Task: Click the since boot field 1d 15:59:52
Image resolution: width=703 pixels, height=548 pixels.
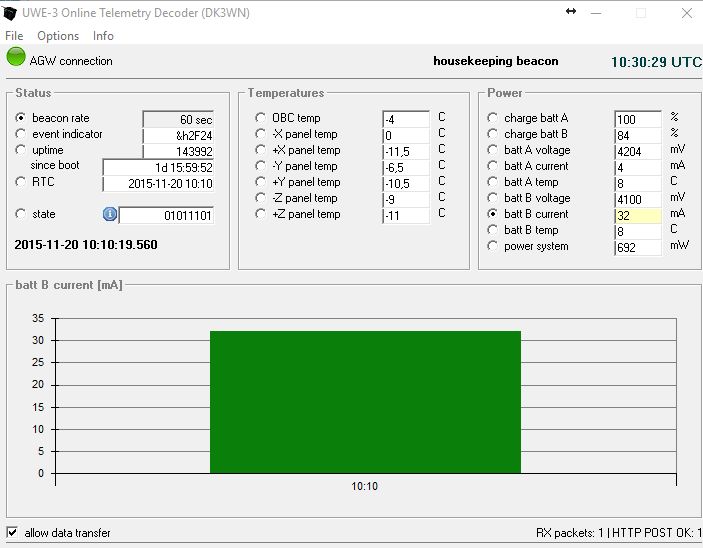Action: (x=158, y=167)
